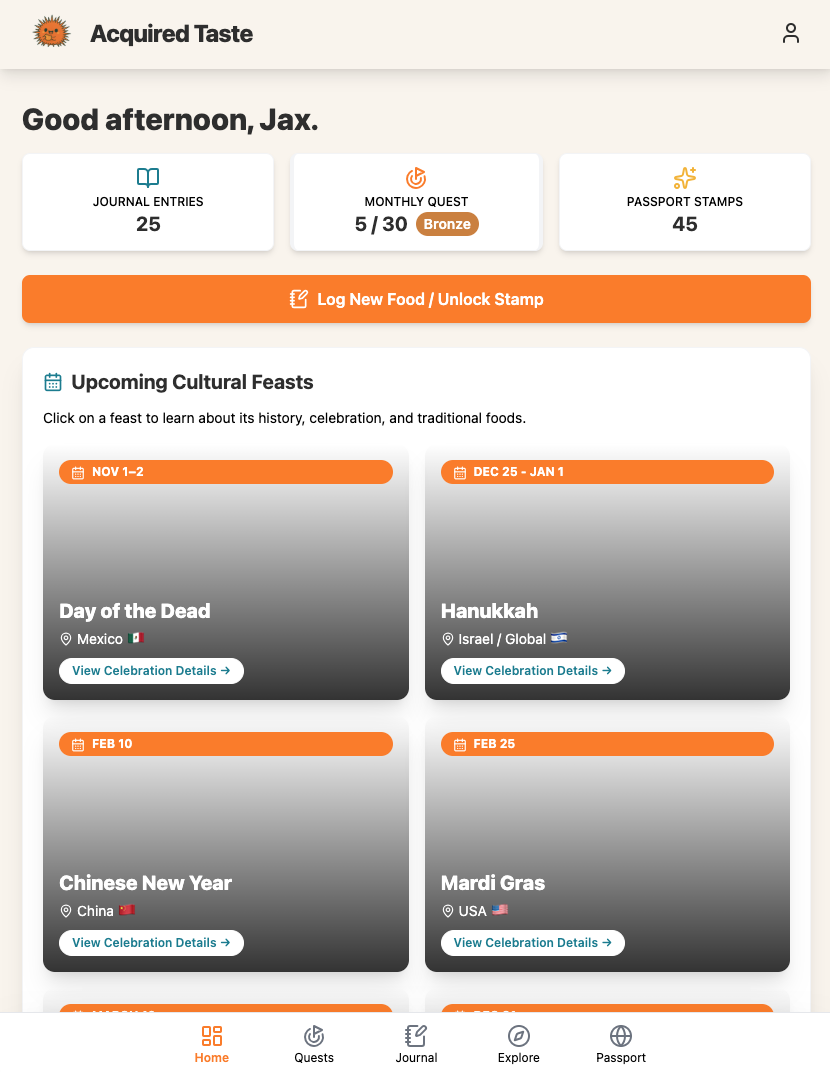This screenshot has height=1072, width=830.
Task: Click the Passport Stamps sparkle icon
Action: click(684, 177)
